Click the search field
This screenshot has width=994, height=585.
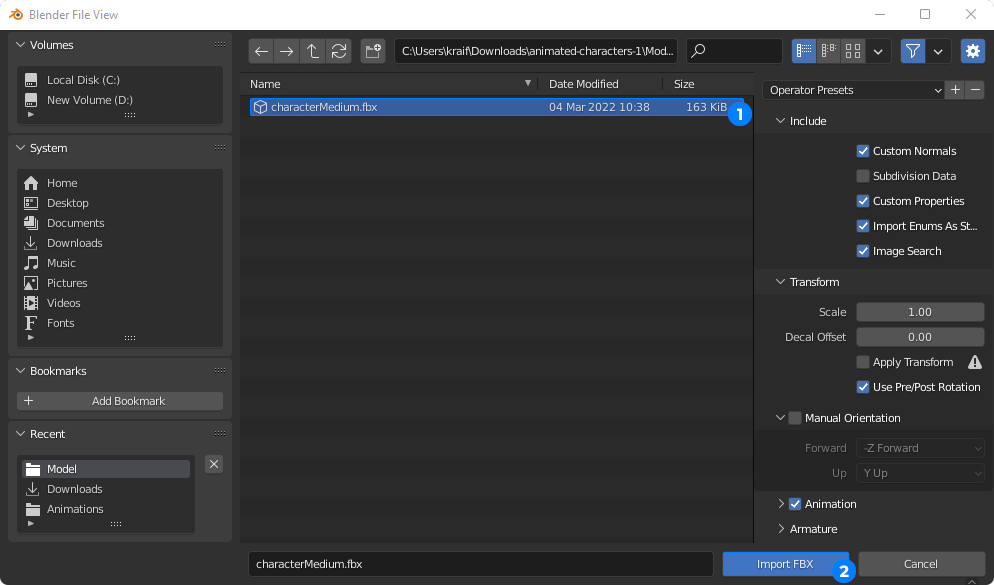[x=735, y=51]
